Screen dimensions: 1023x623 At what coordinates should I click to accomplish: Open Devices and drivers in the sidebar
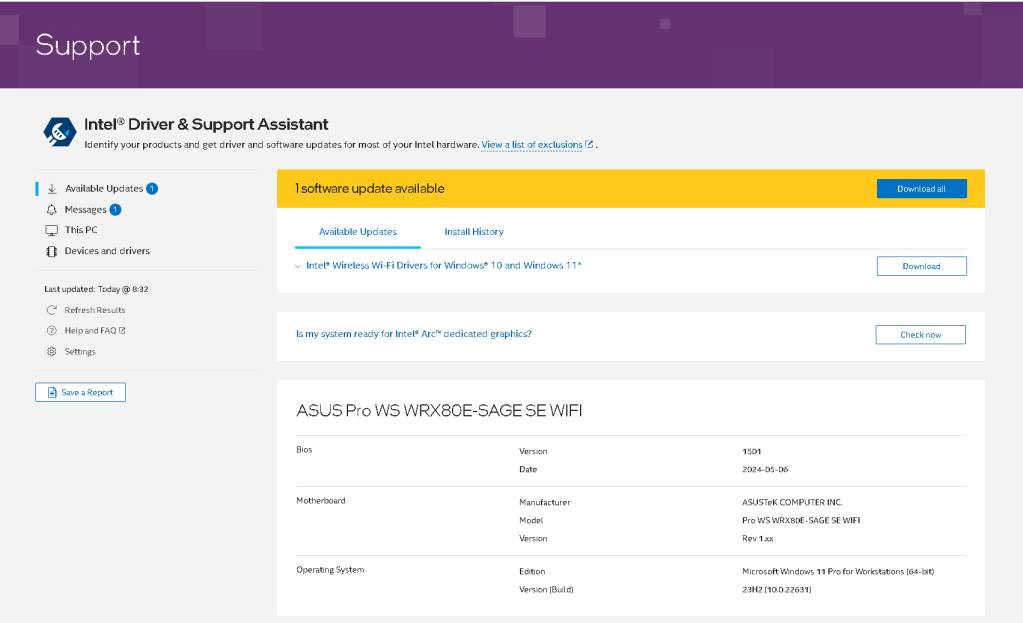tap(107, 251)
